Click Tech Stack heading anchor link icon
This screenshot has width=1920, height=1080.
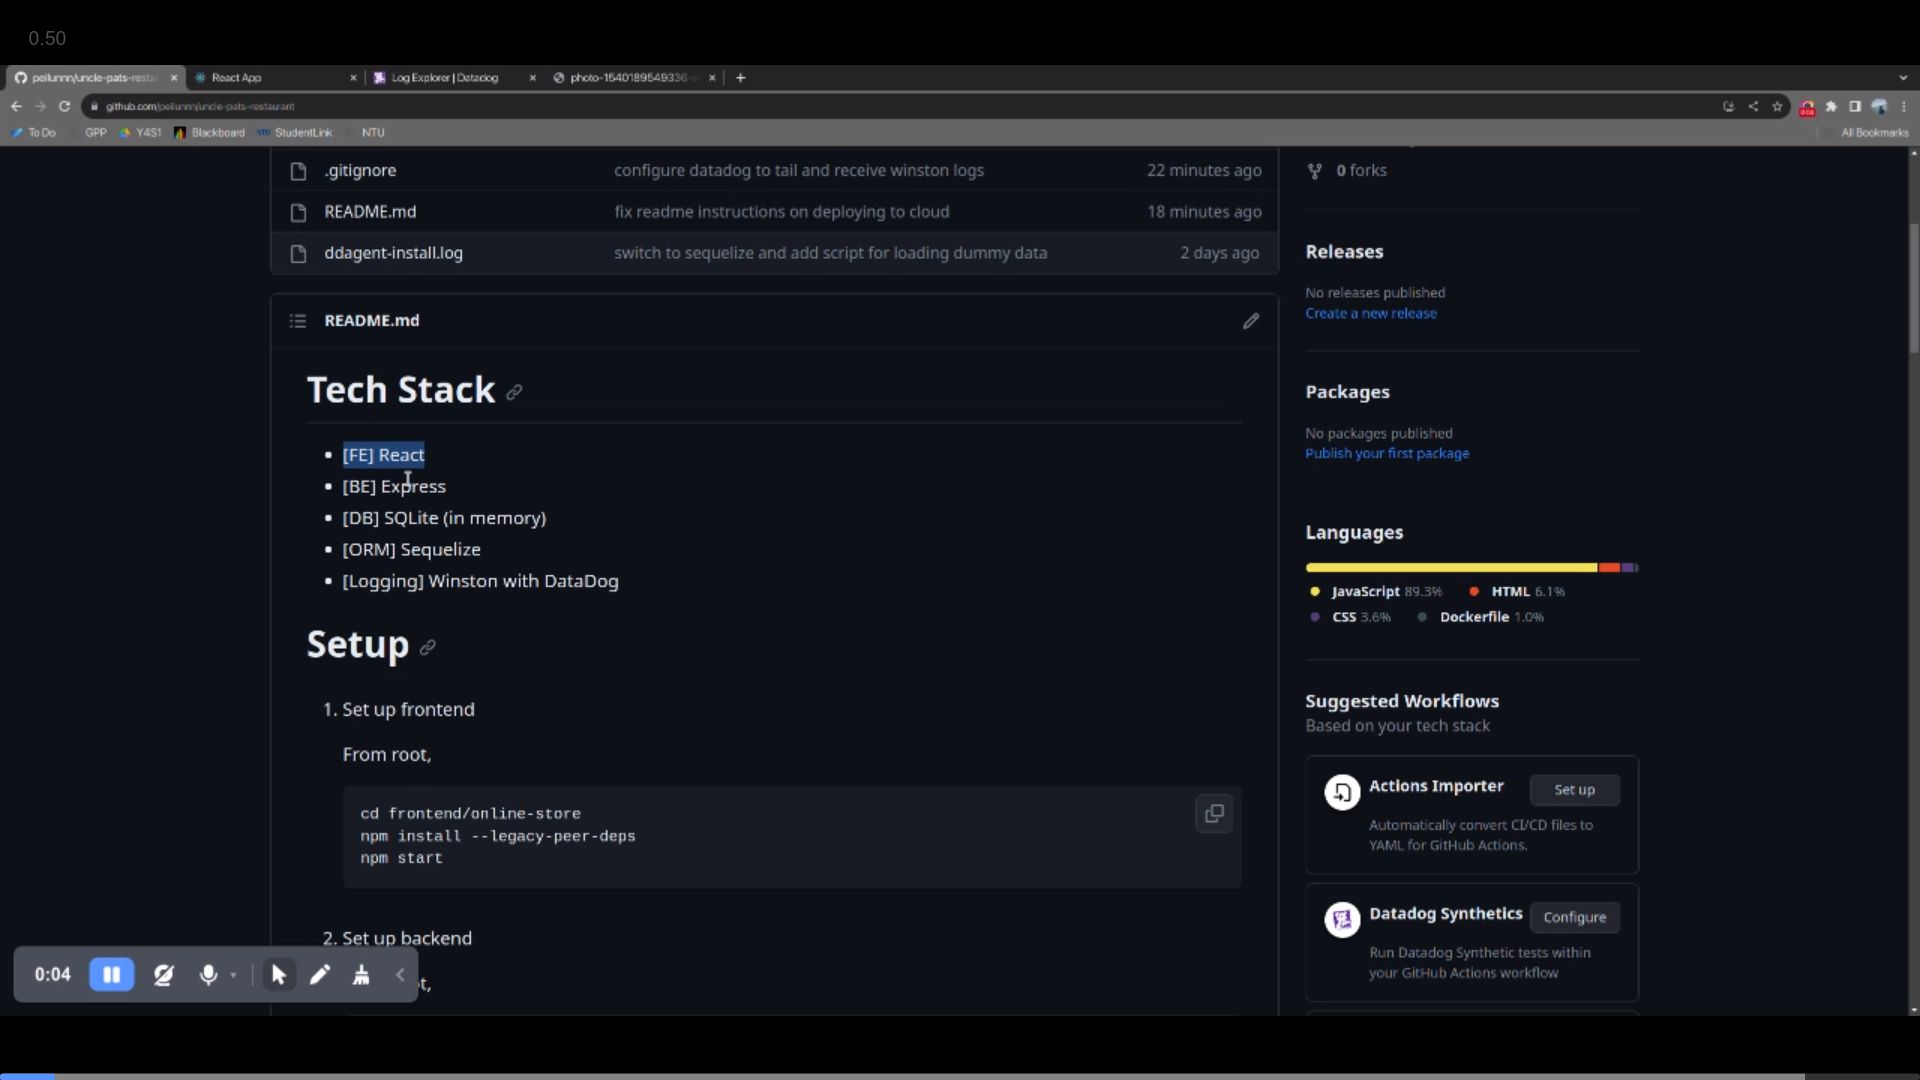(514, 392)
